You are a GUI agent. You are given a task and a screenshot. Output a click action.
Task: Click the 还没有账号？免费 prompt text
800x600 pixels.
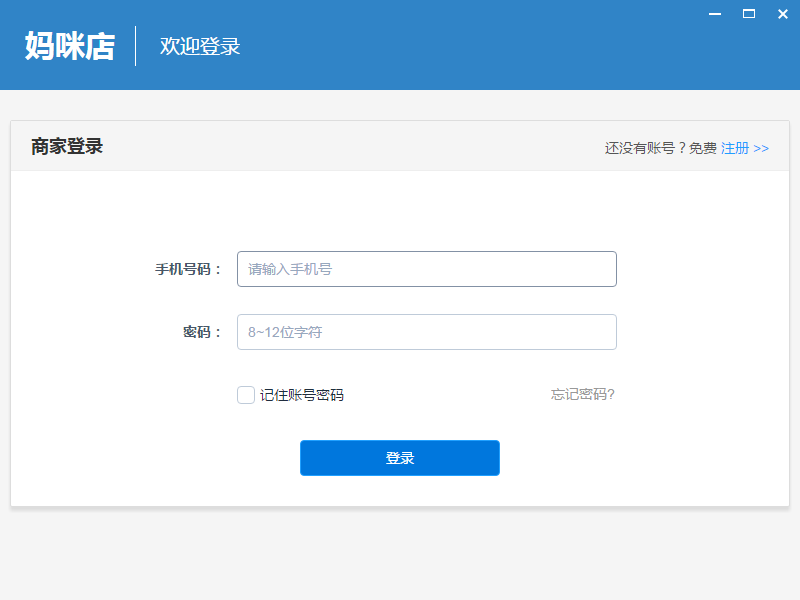tap(660, 148)
